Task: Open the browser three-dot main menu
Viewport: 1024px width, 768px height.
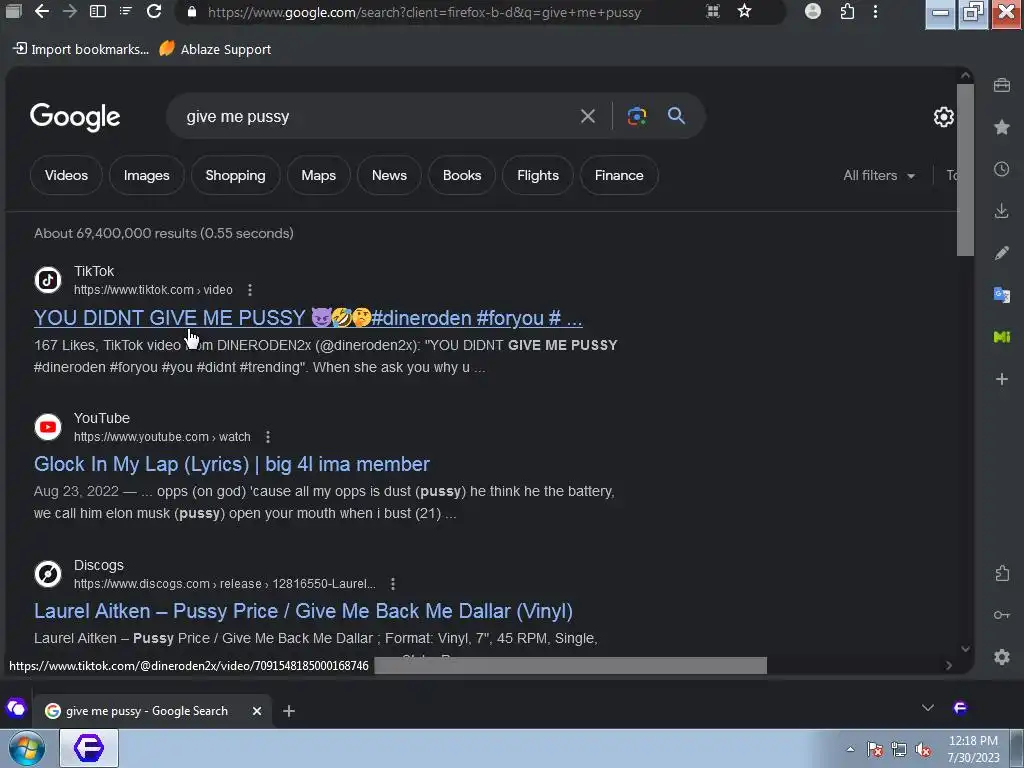Action: [876, 11]
